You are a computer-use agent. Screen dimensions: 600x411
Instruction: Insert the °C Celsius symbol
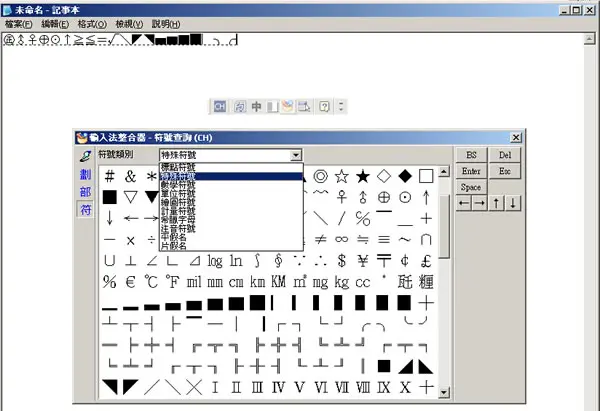151,282
